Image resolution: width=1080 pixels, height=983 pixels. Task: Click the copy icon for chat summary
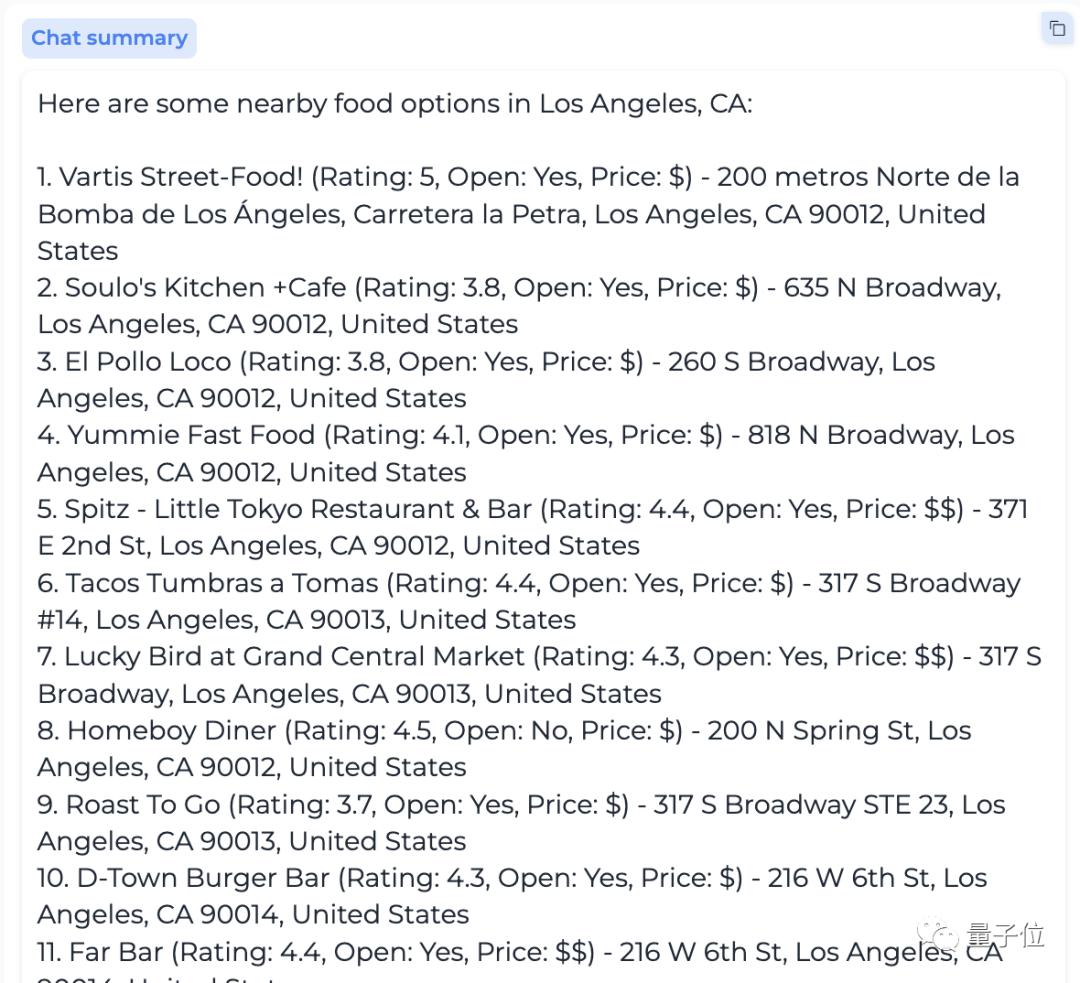1056,28
